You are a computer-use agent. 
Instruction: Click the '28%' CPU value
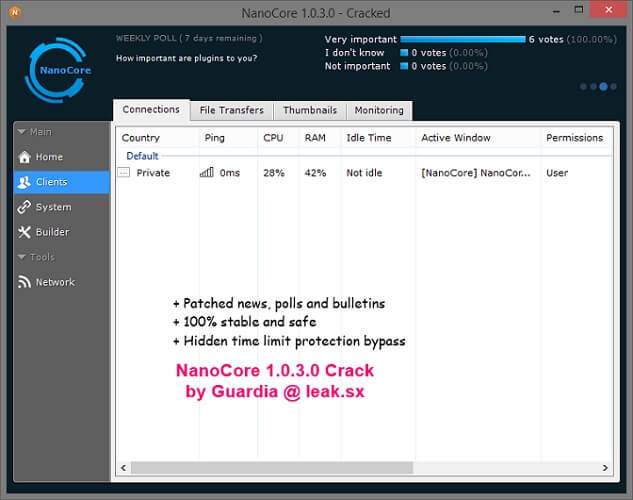click(x=274, y=173)
